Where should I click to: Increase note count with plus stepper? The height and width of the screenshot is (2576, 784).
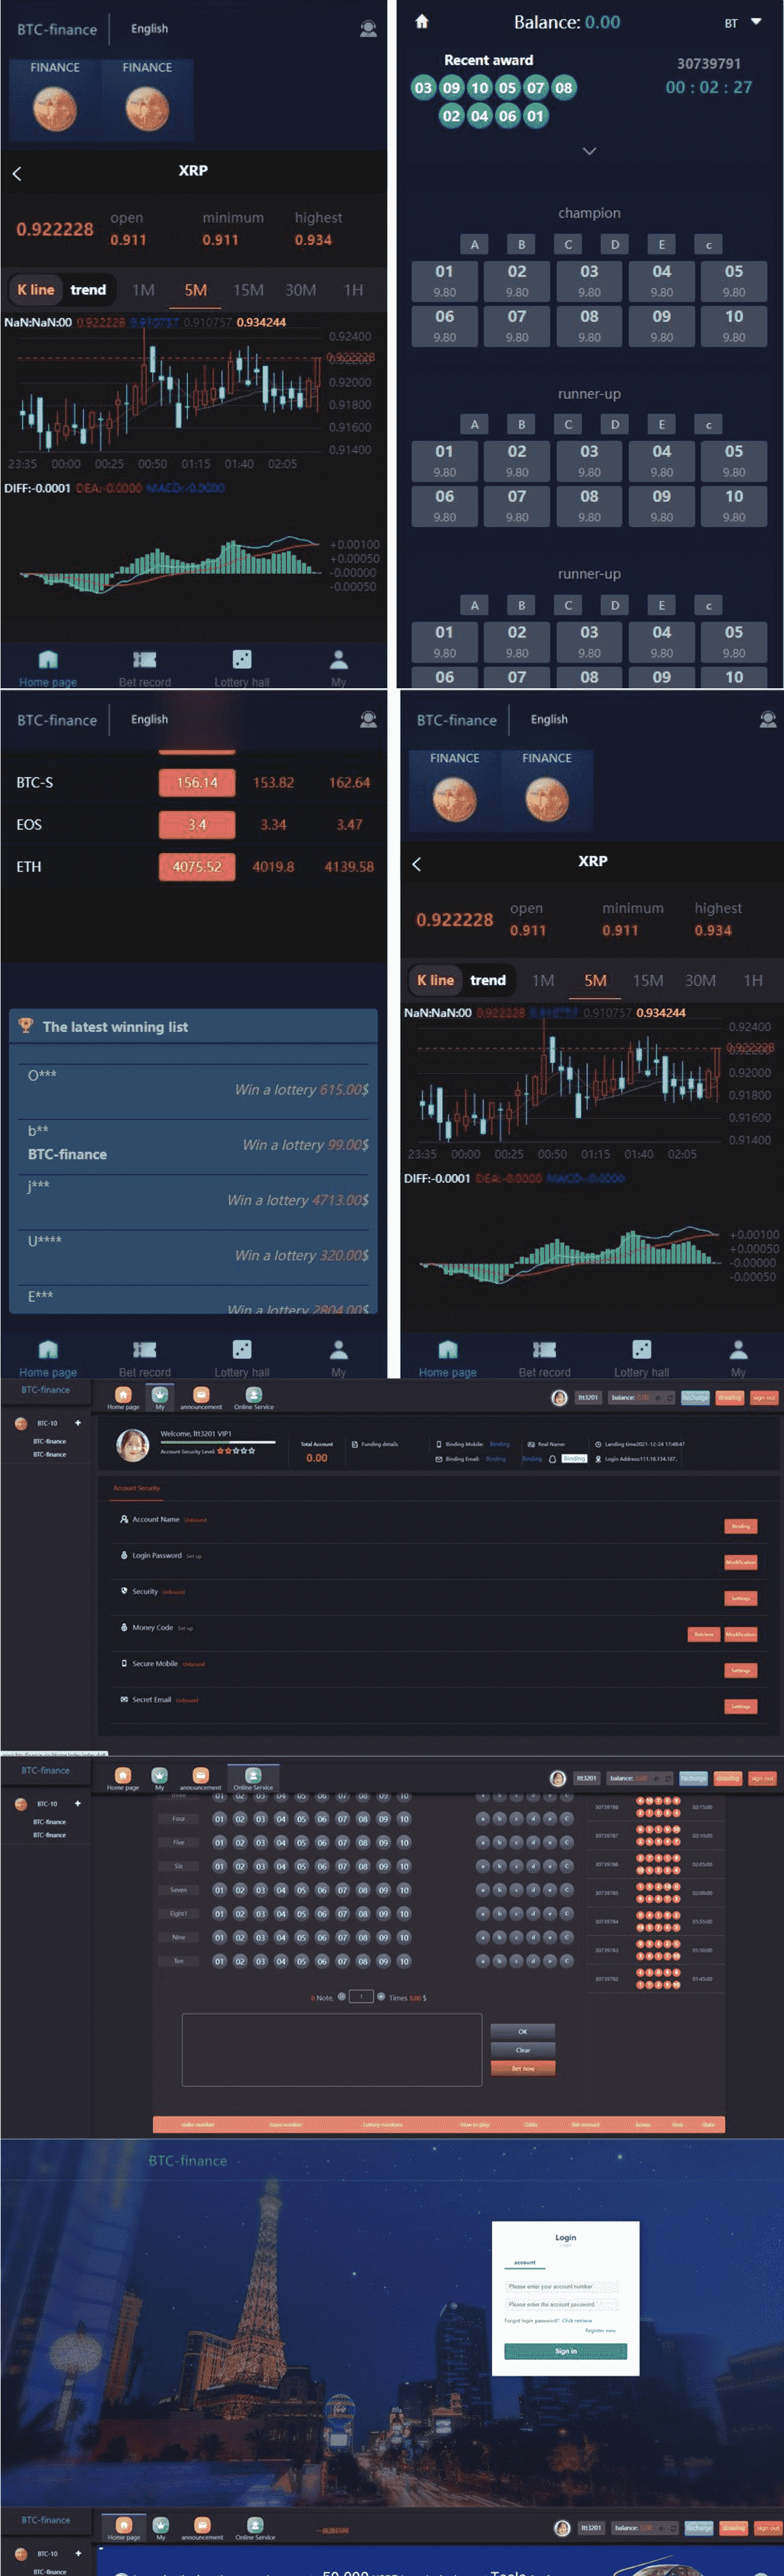381,1996
